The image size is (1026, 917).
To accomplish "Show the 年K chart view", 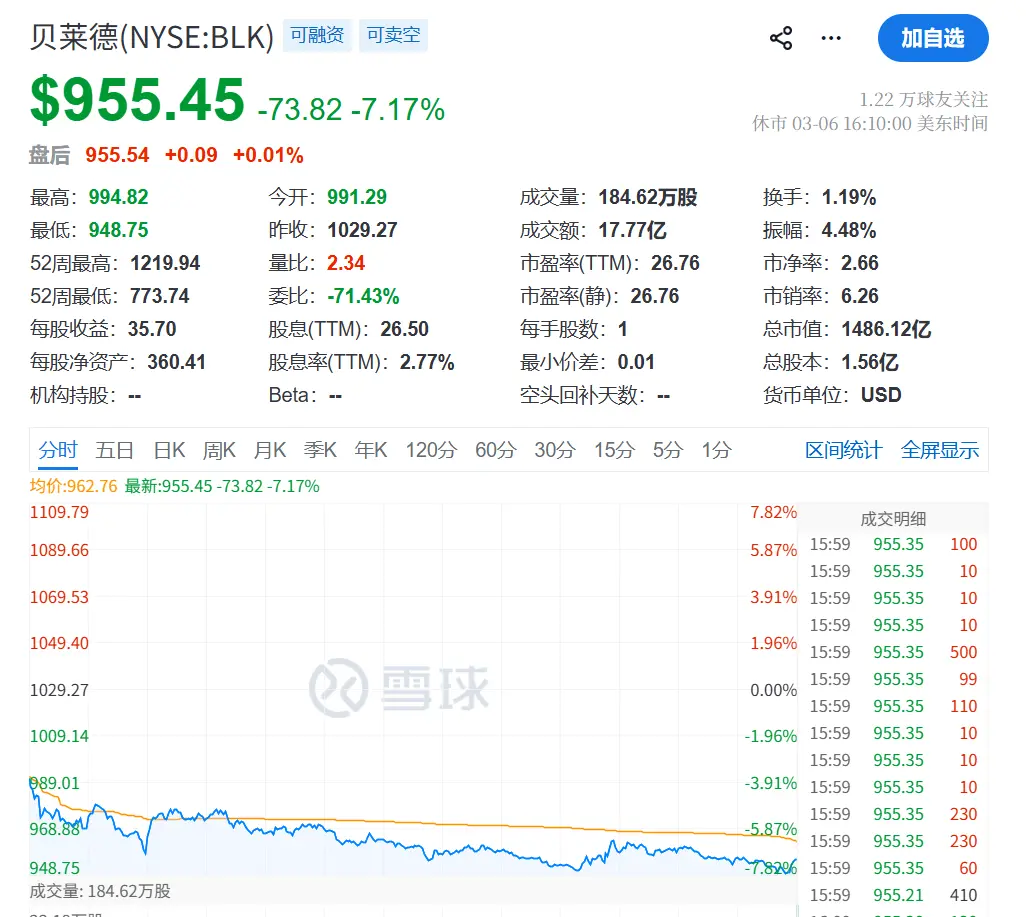I will point(371,450).
